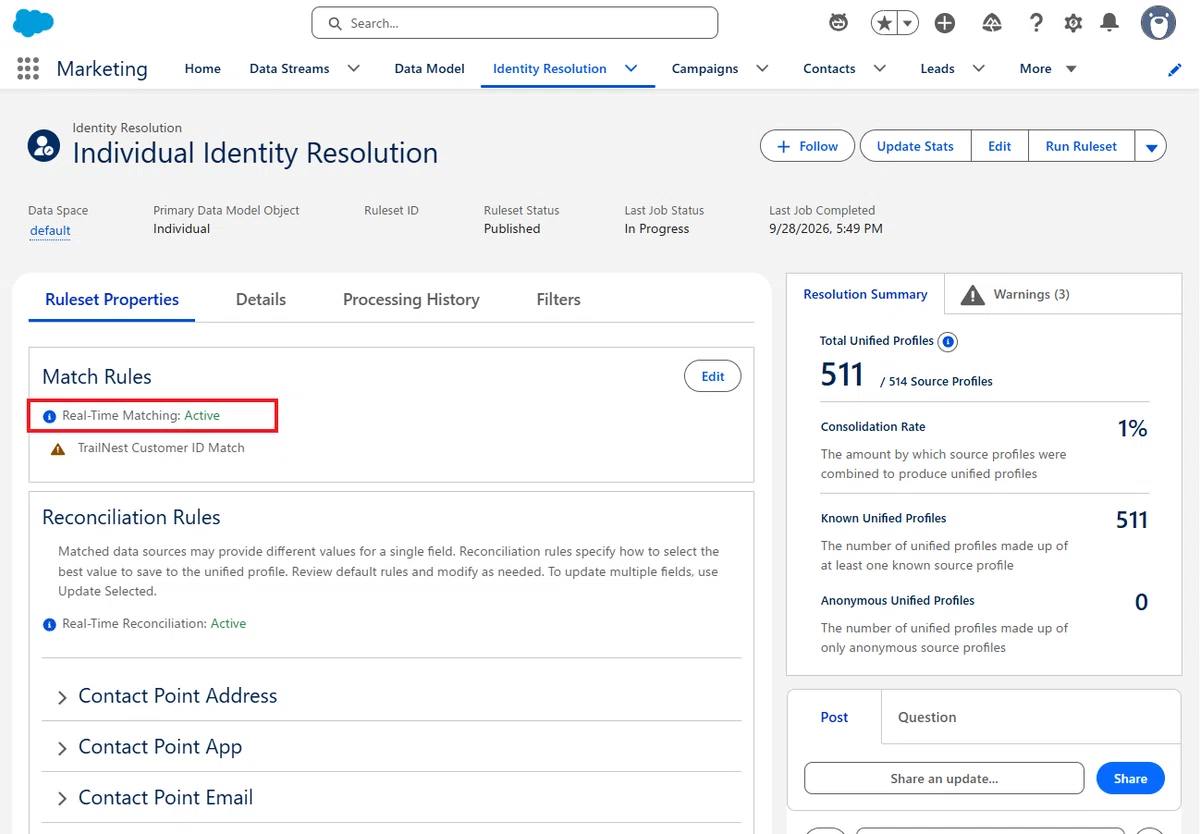View notifications bell
Viewport: 1200px width, 834px height.
pyautogui.click(x=1109, y=23)
